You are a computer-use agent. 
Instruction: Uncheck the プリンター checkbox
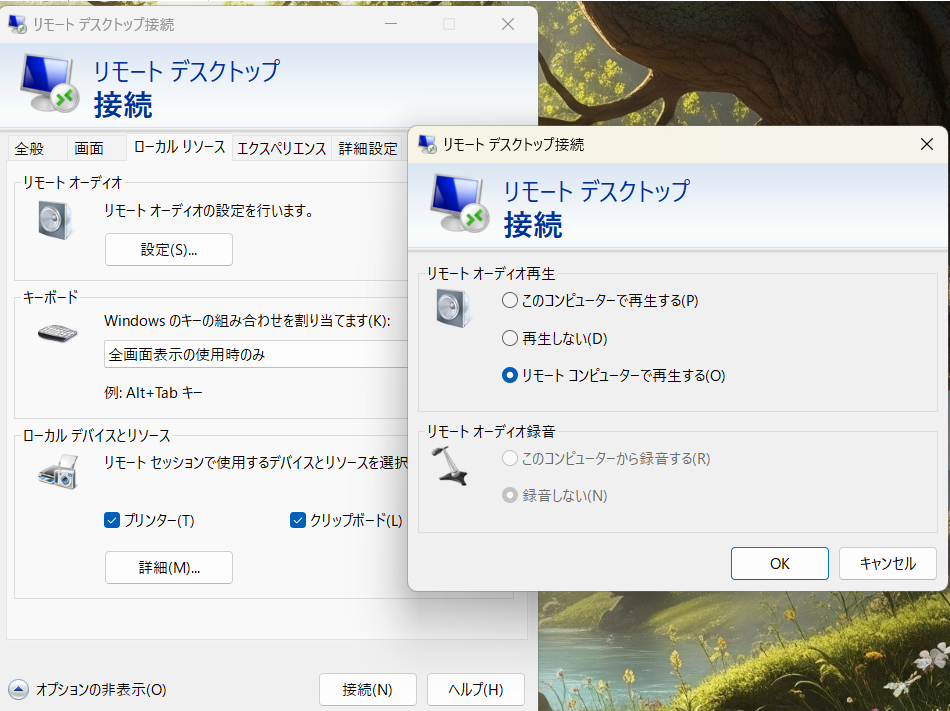(112, 520)
